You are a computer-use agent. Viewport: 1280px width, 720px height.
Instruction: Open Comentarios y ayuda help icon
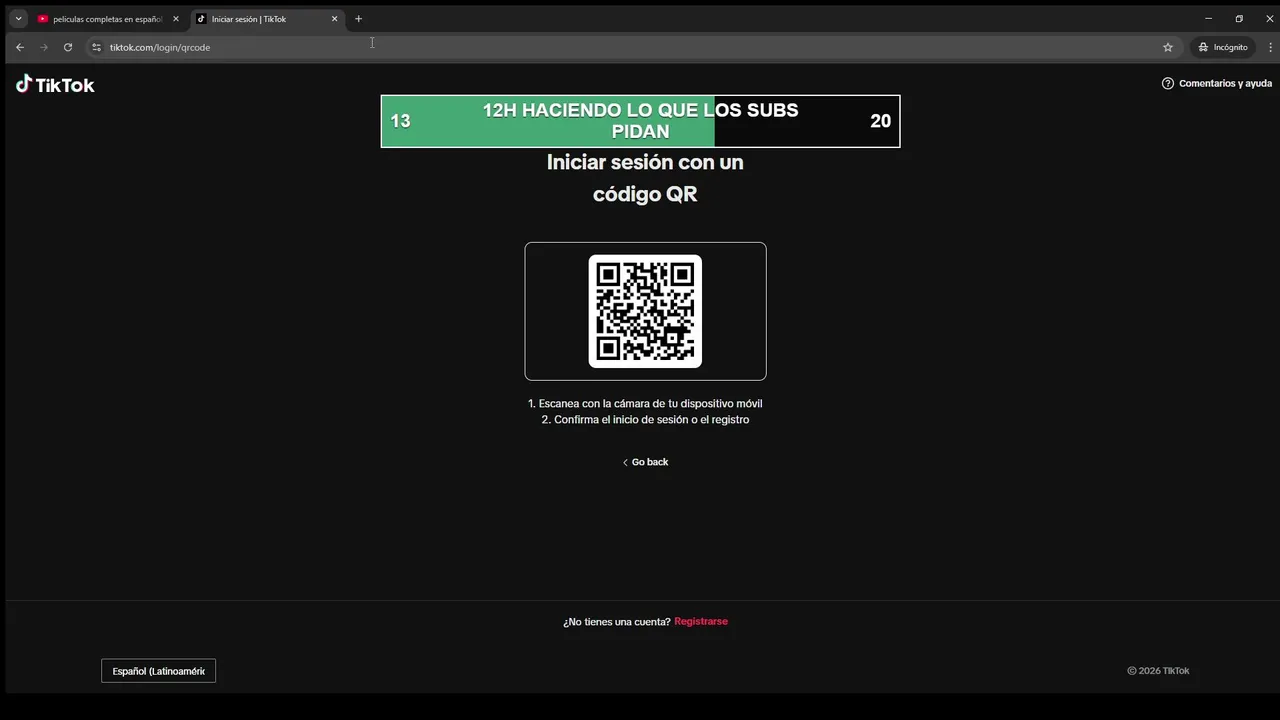click(1167, 84)
